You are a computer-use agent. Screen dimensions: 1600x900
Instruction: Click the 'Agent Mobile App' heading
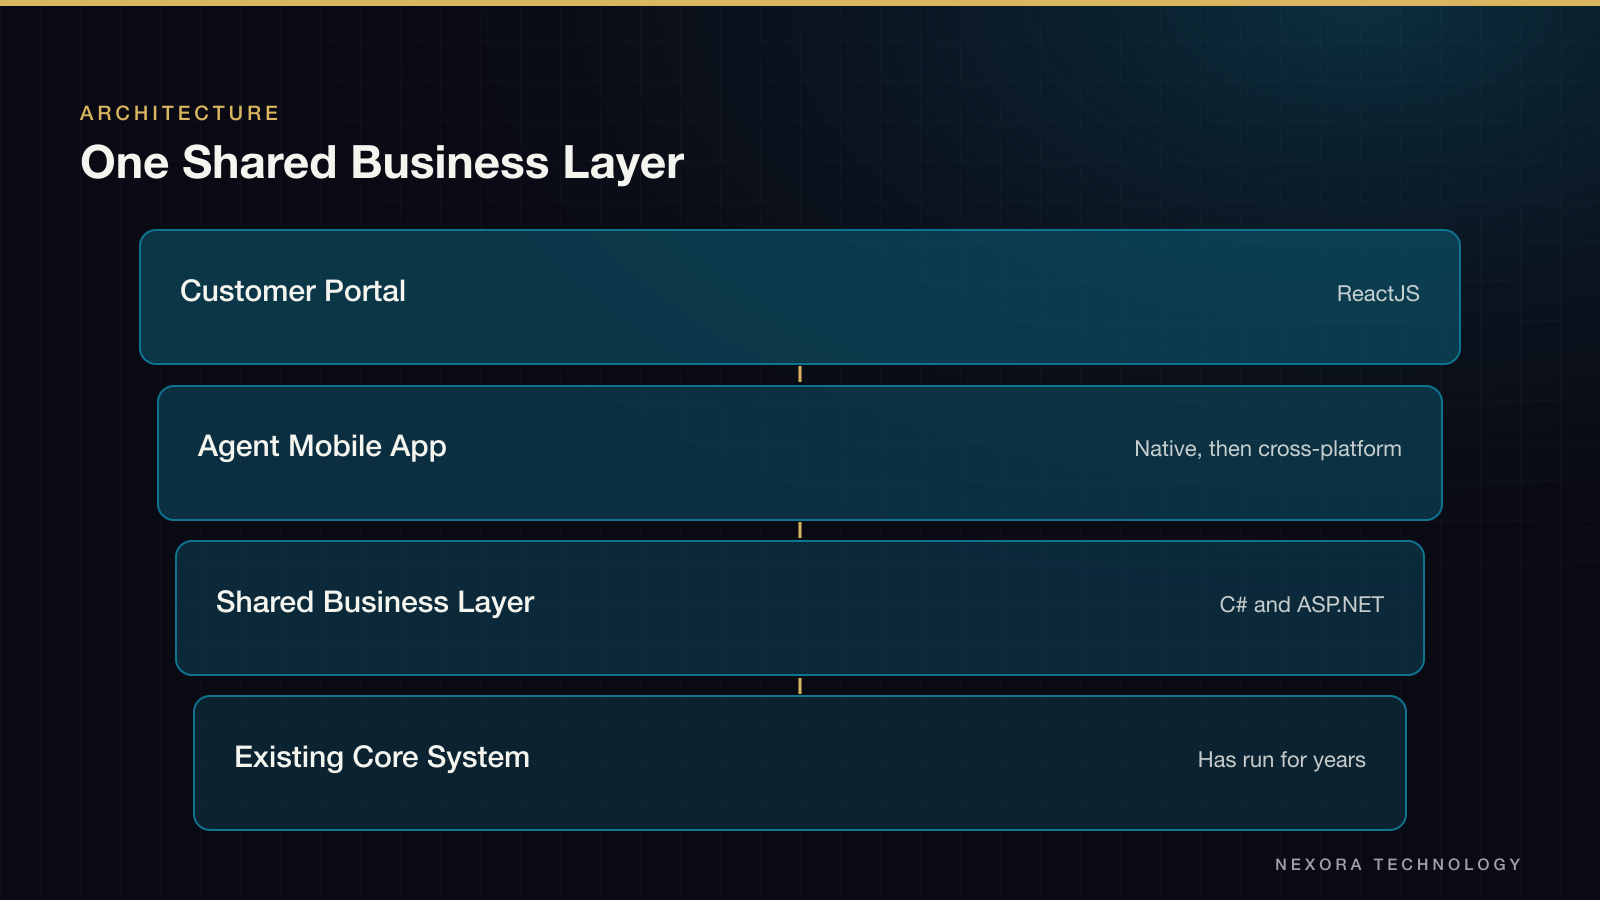(322, 447)
